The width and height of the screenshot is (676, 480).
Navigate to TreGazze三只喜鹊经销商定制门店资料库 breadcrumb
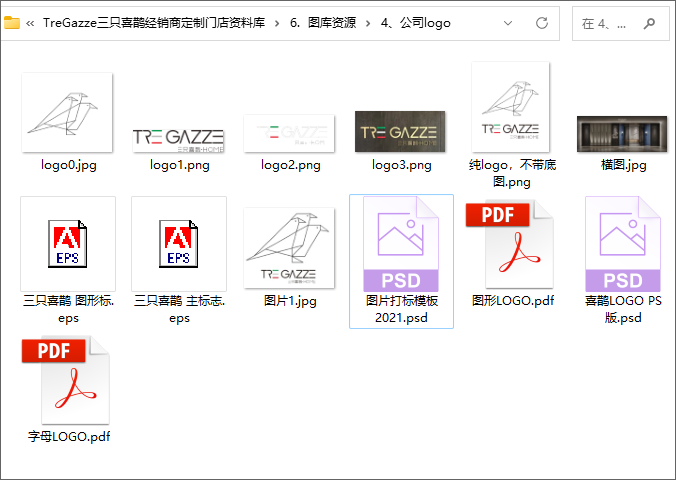(x=154, y=22)
